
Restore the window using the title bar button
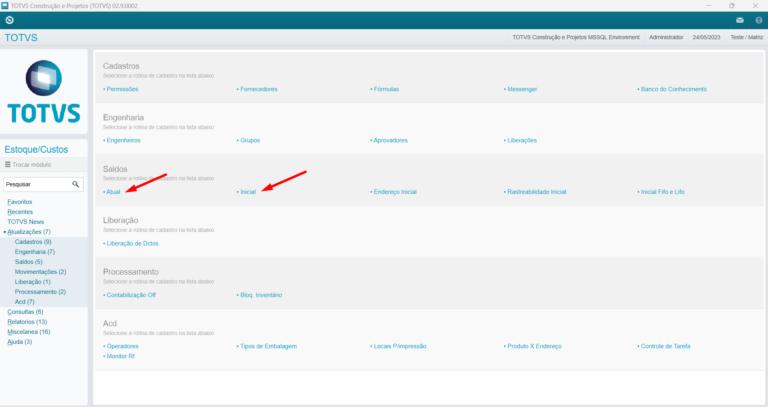pyautogui.click(x=731, y=5)
